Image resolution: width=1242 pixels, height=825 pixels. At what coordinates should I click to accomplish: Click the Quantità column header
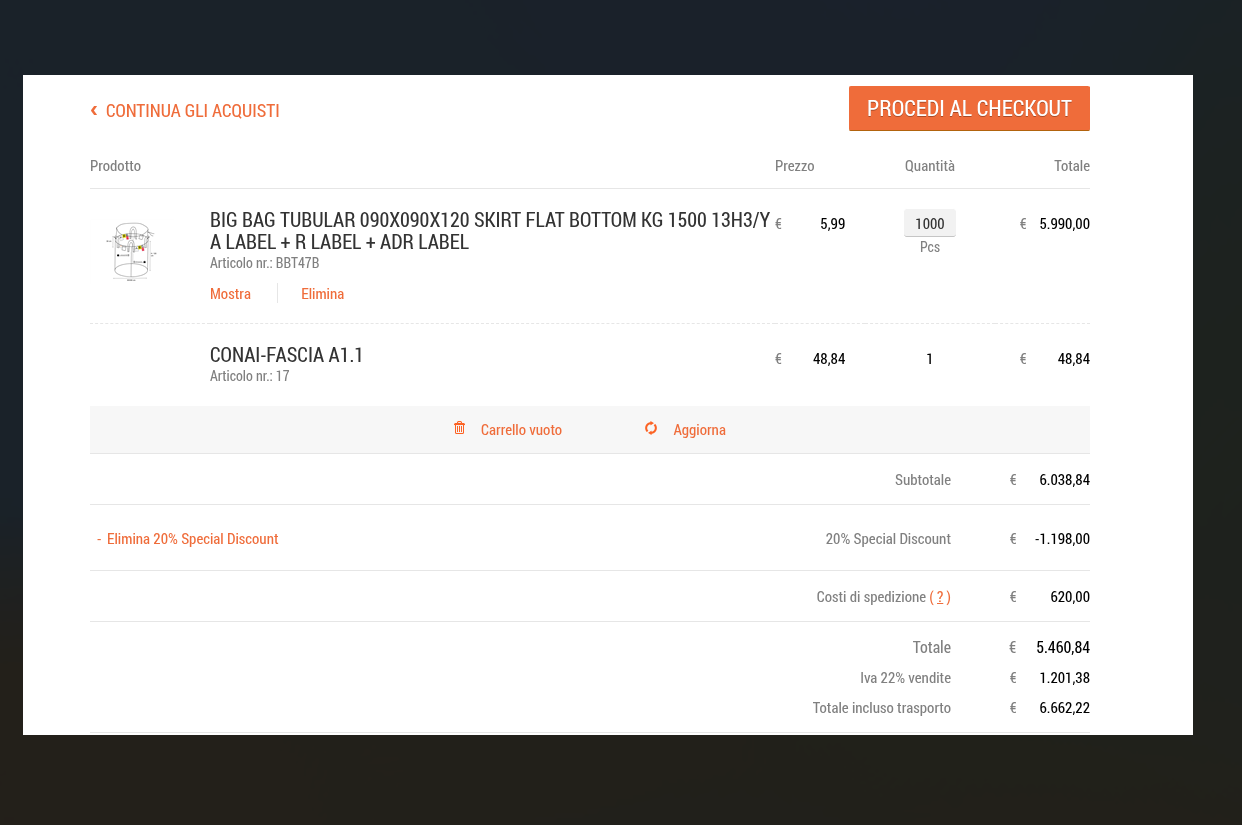[929, 166]
